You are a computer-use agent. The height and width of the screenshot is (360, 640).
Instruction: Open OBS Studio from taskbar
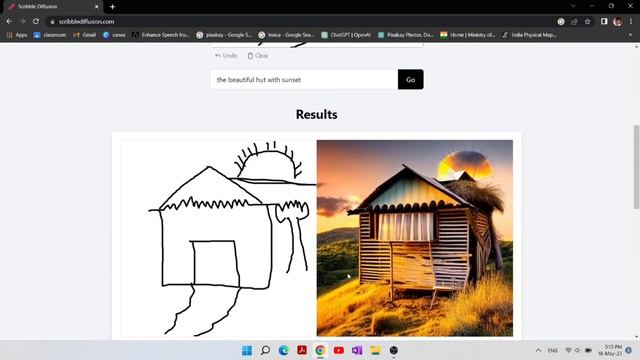(x=393, y=350)
